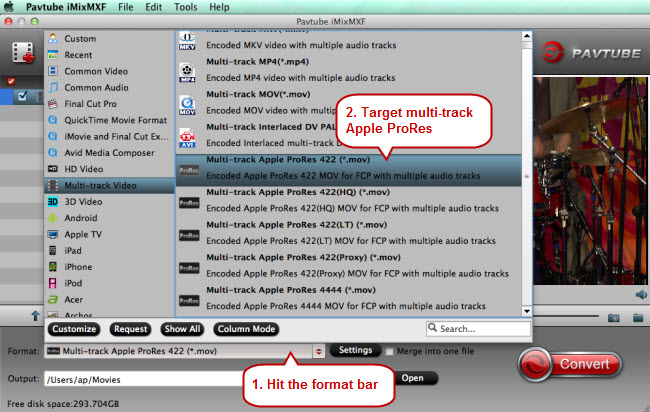
Task: Open QuickTime Movie Format icon
Action: click(53, 120)
